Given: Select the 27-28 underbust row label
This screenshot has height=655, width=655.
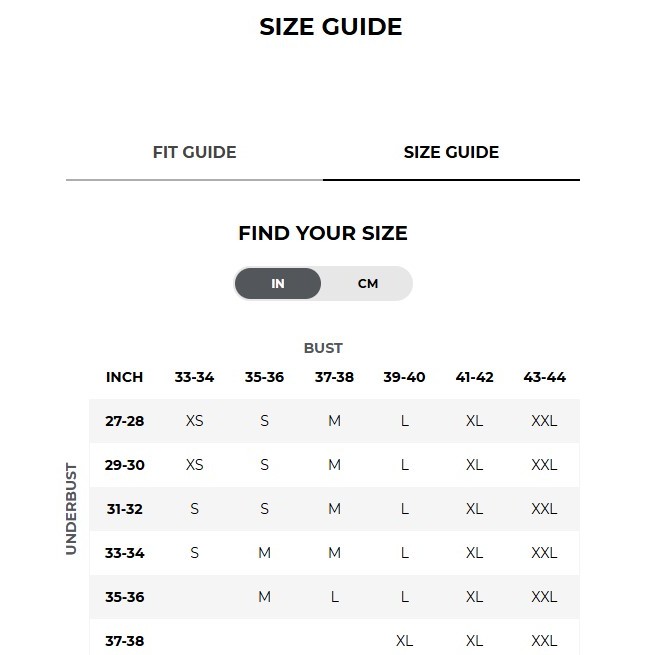Looking at the screenshot, I should pyautogui.click(x=124, y=421).
